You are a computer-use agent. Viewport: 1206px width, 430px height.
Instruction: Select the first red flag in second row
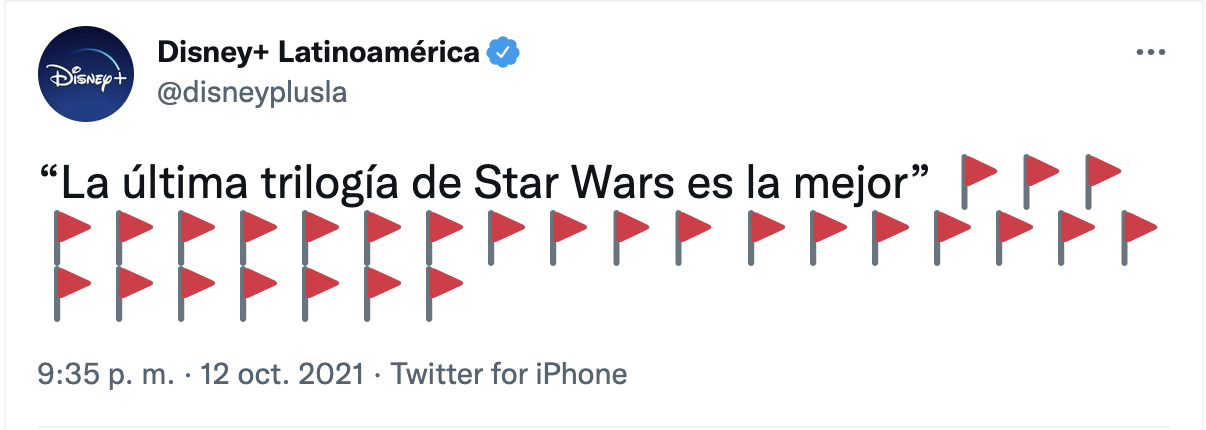point(71,238)
